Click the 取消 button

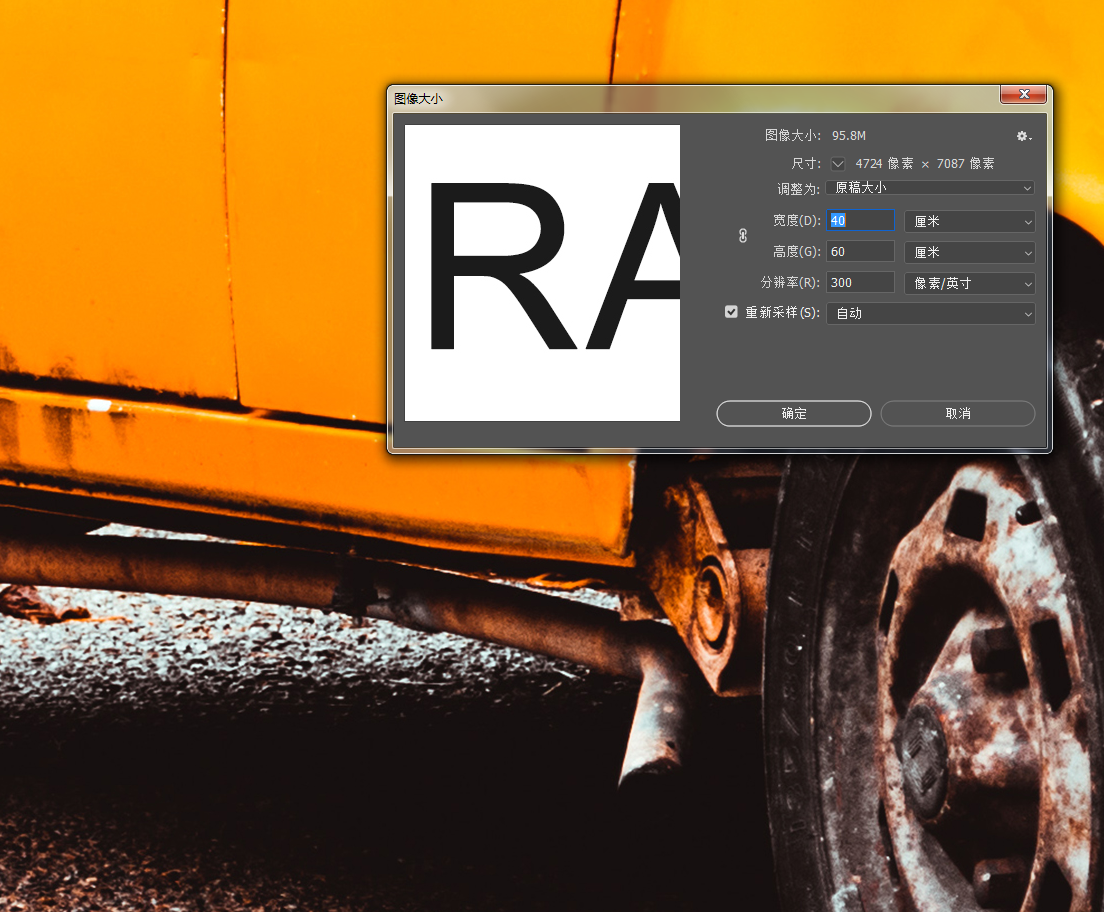[958, 413]
